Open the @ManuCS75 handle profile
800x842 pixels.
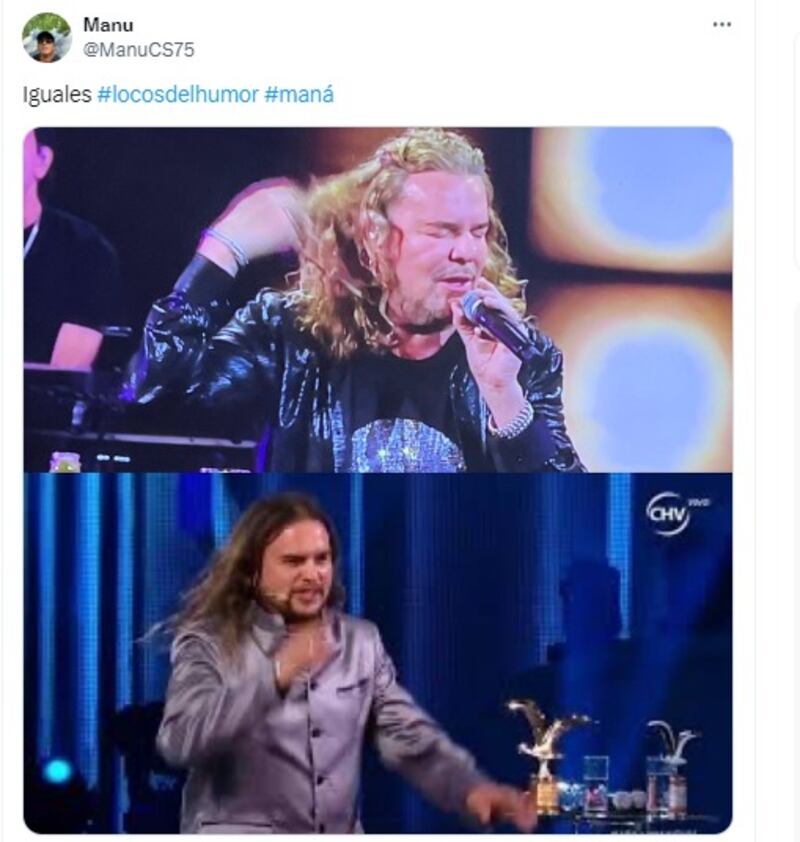pos(139,50)
